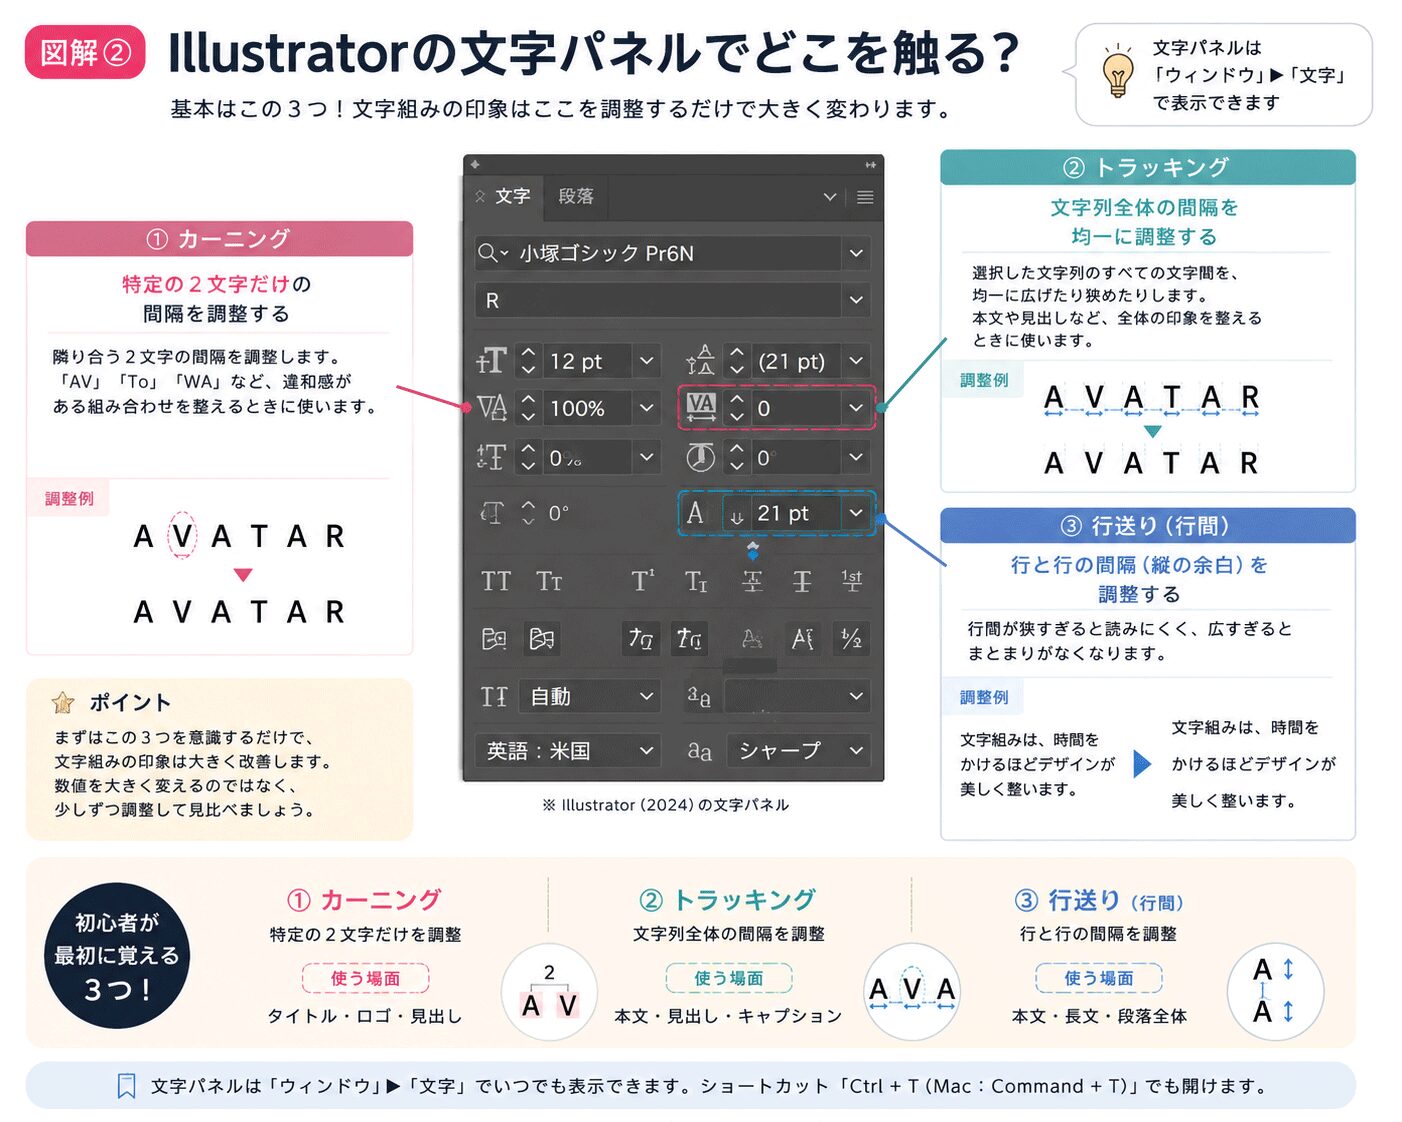Toggle All Caps (TT)
Screen dimensions: 1402x1122
pyautogui.click(x=496, y=581)
